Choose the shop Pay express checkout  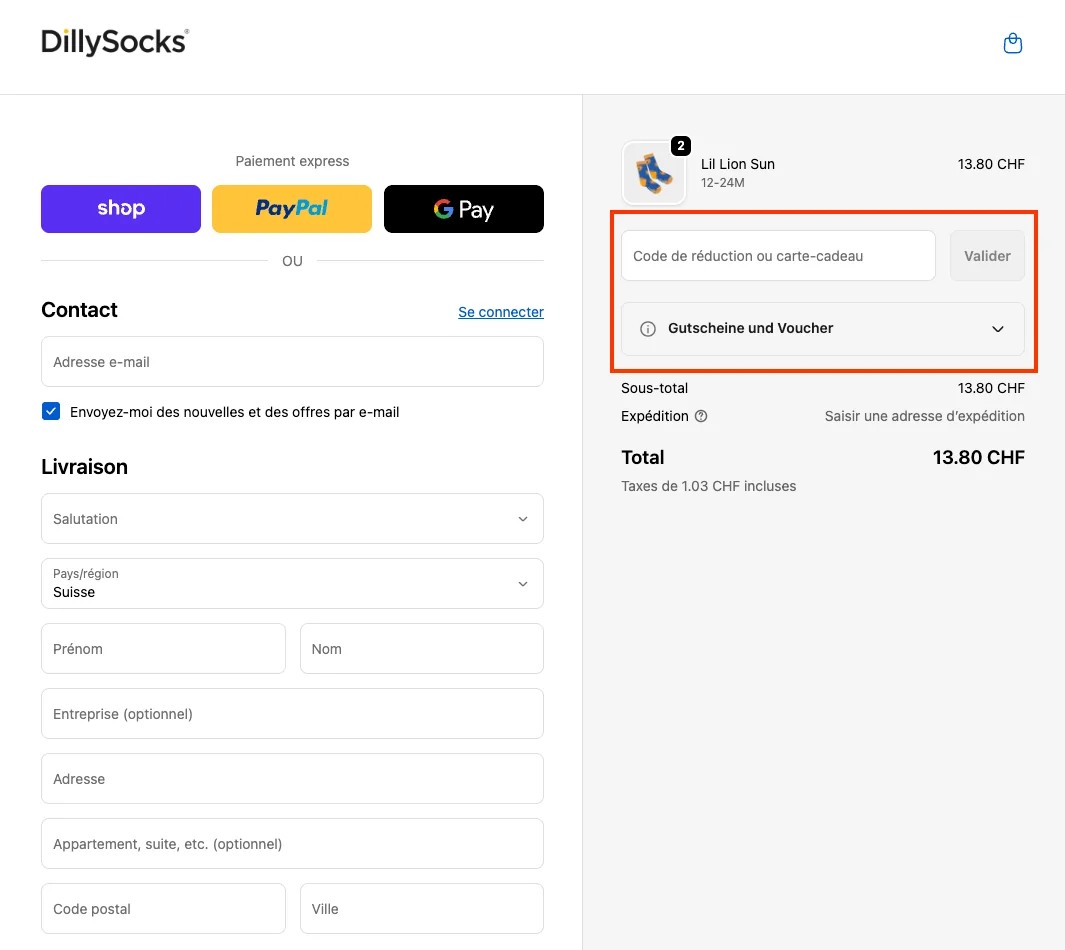[120, 208]
